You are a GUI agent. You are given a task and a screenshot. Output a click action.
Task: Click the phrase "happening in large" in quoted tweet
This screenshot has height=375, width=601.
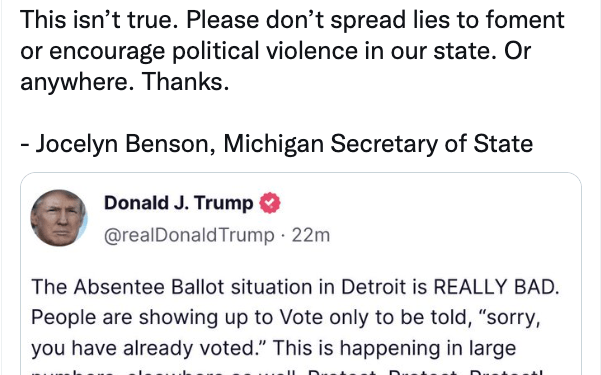coord(428,348)
